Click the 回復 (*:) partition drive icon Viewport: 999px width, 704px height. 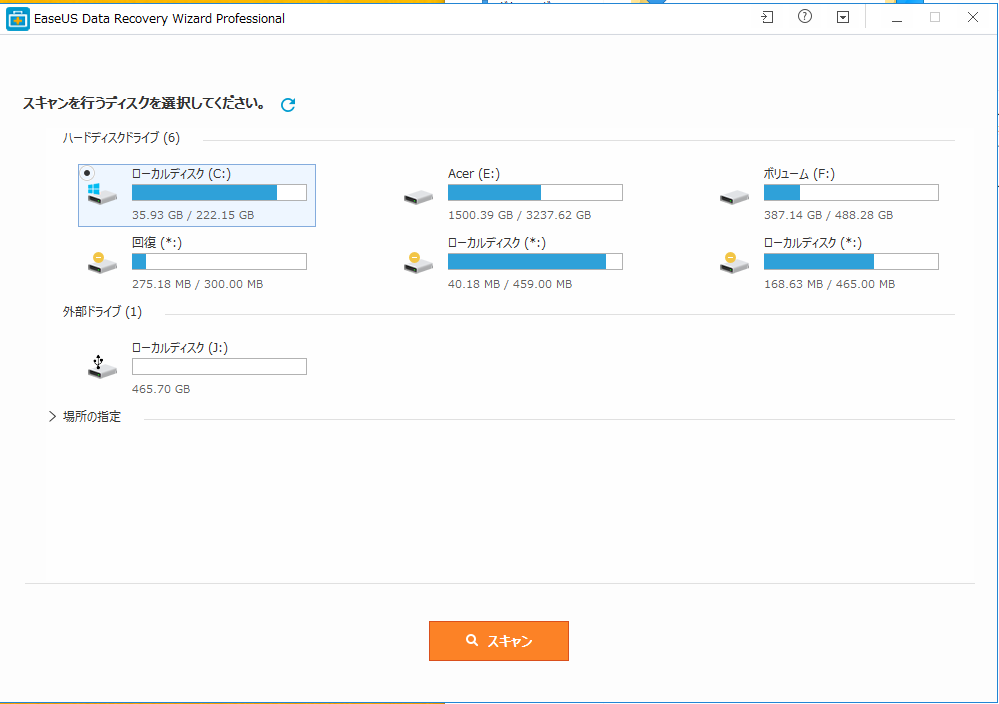click(x=102, y=263)
